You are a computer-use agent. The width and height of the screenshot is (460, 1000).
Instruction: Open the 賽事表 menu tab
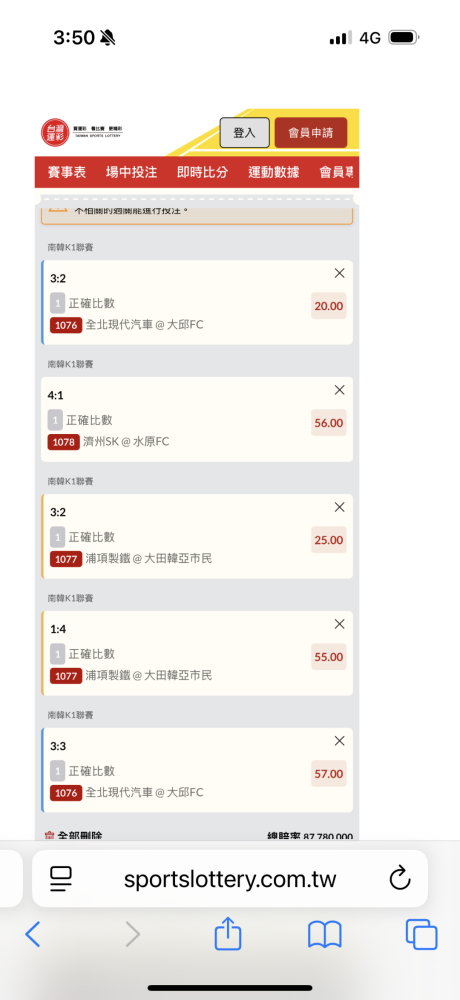[x=66, y=172]
